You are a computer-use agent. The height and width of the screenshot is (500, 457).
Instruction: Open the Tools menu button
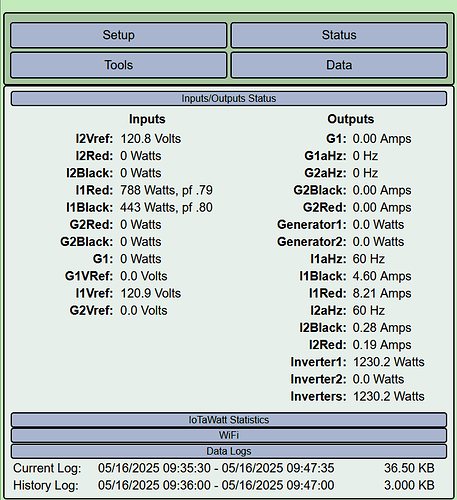pyautogui.click(x=118, y=65)
